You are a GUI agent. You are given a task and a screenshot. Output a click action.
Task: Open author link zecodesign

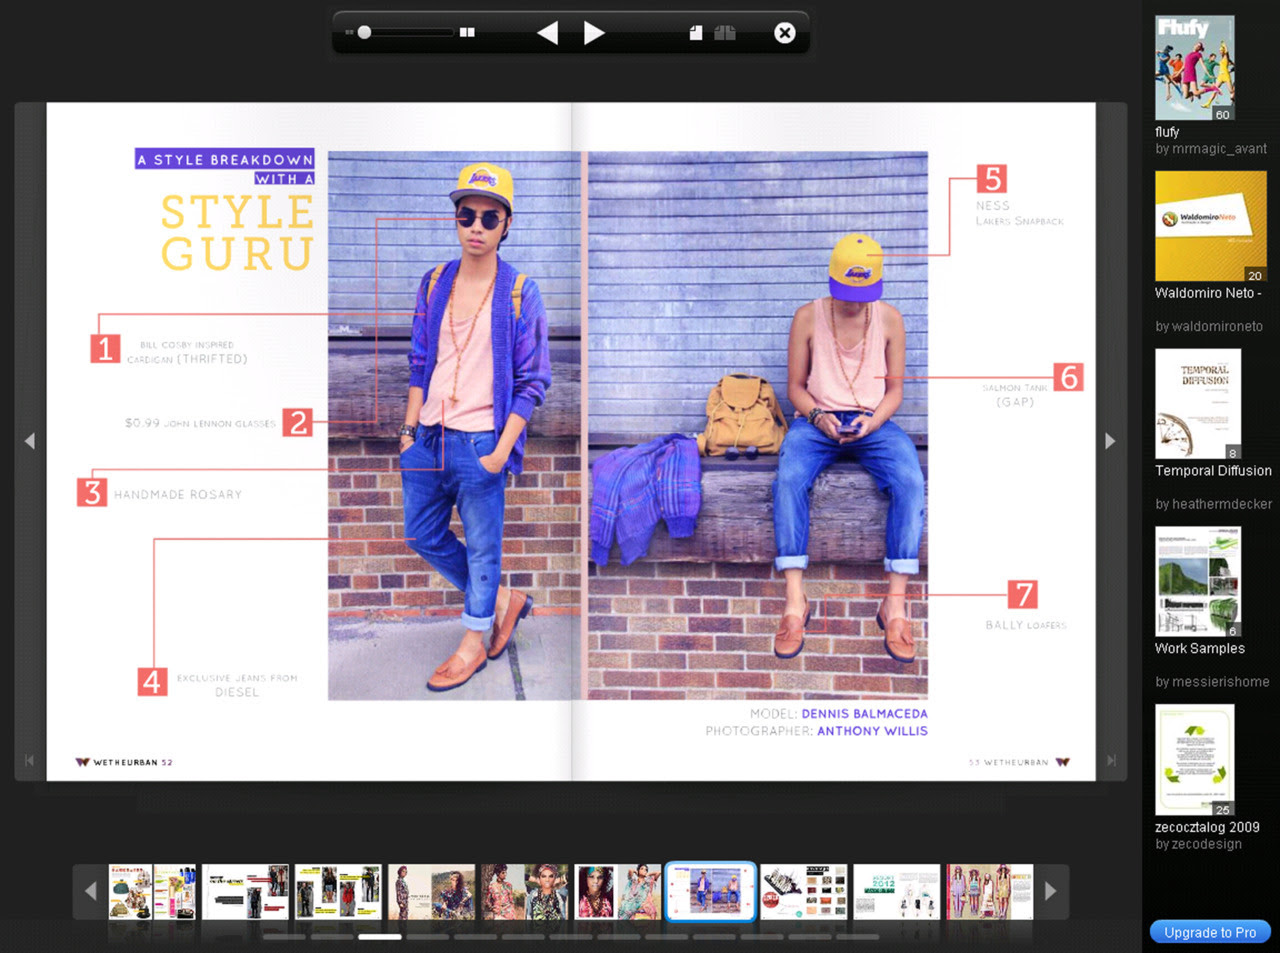(1198, 844)
